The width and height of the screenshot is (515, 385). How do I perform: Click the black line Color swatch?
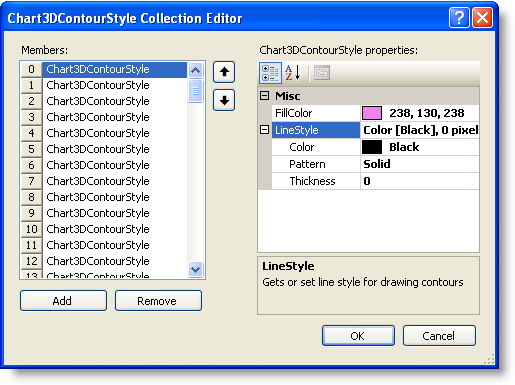[372, 147]
